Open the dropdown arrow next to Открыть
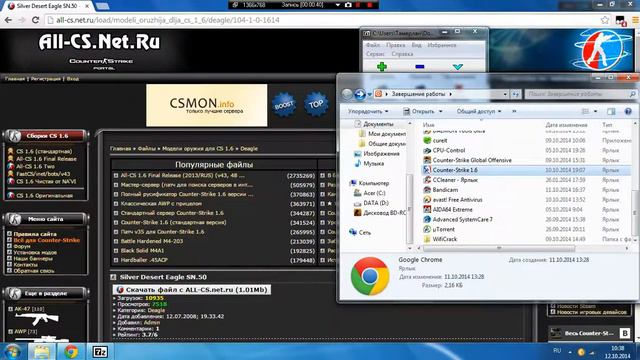This screenshot has height=360, width=640. (440, 111)
